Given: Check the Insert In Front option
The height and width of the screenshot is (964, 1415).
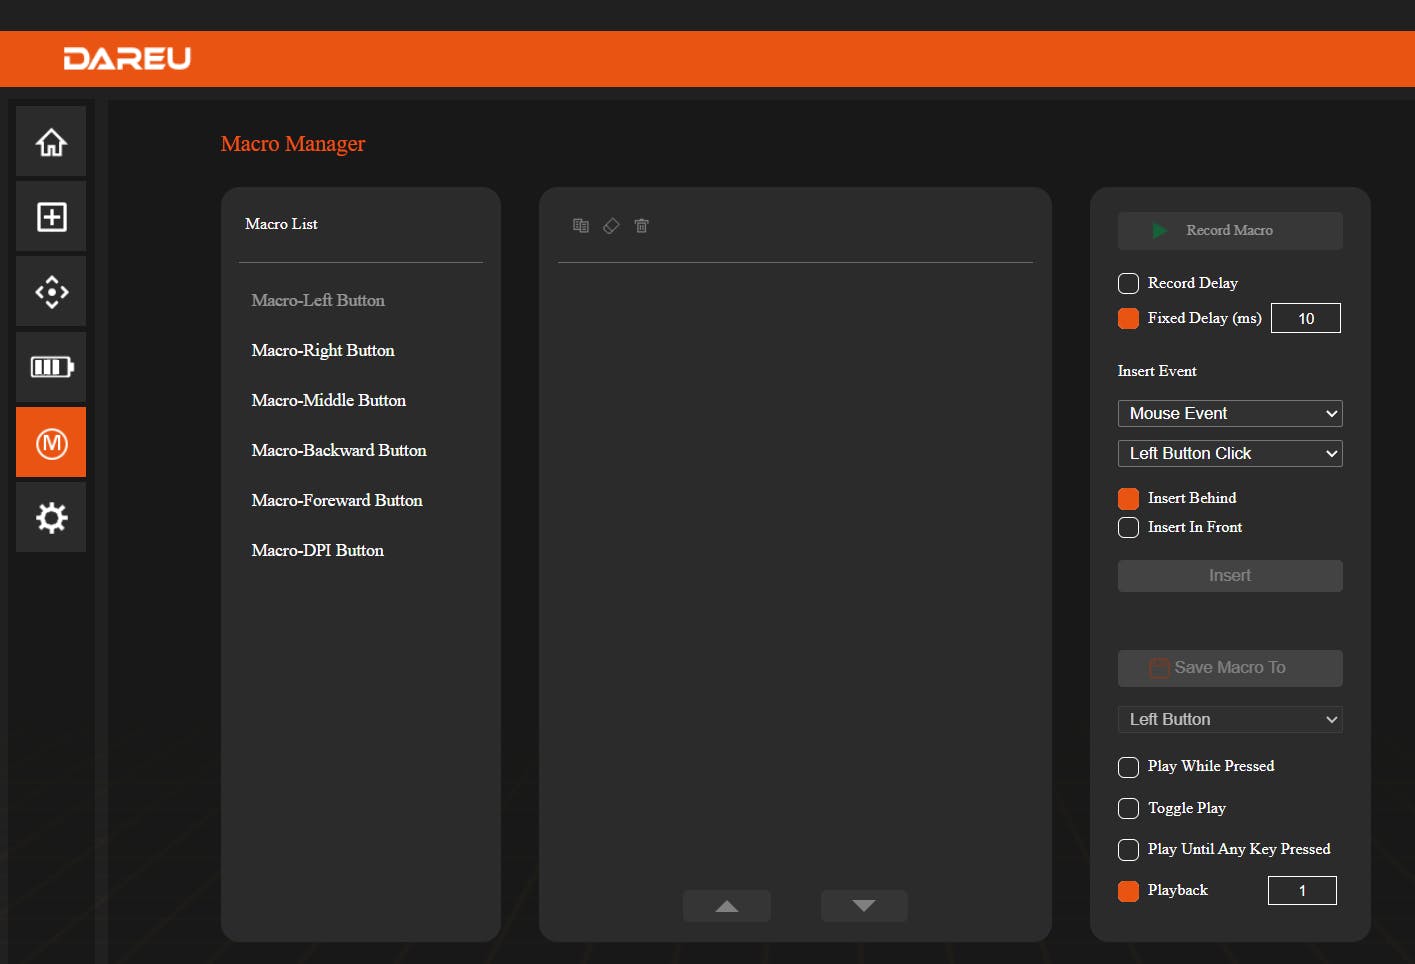Looking at the screenshot, I should point(1128,528).
